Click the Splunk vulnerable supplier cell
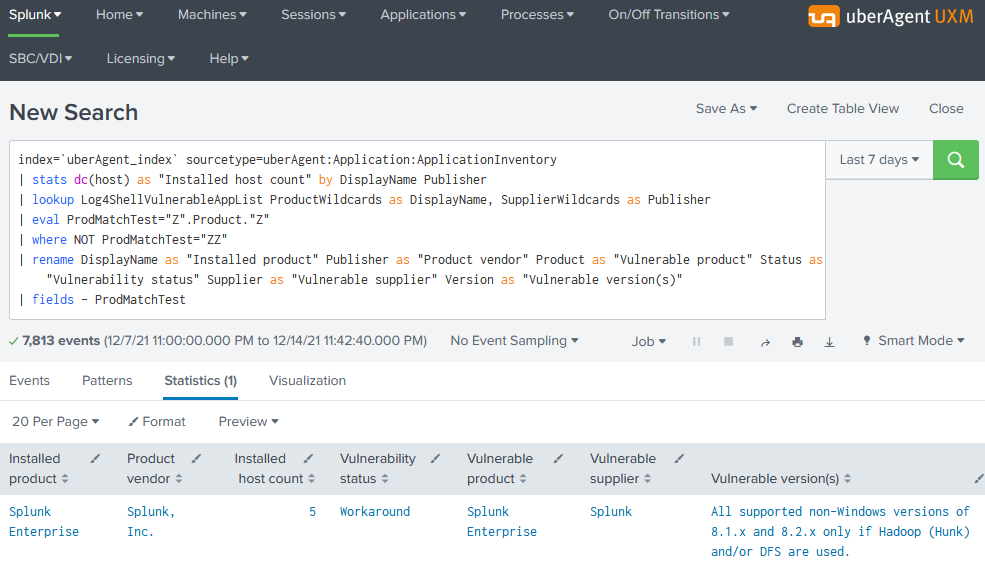The width and height of the screenshot is (985, 565). coord(611,512)
